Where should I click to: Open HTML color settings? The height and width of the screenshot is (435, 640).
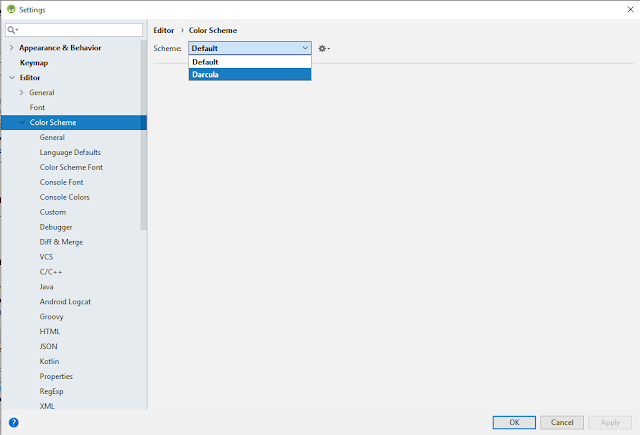[x=50, y=331]
